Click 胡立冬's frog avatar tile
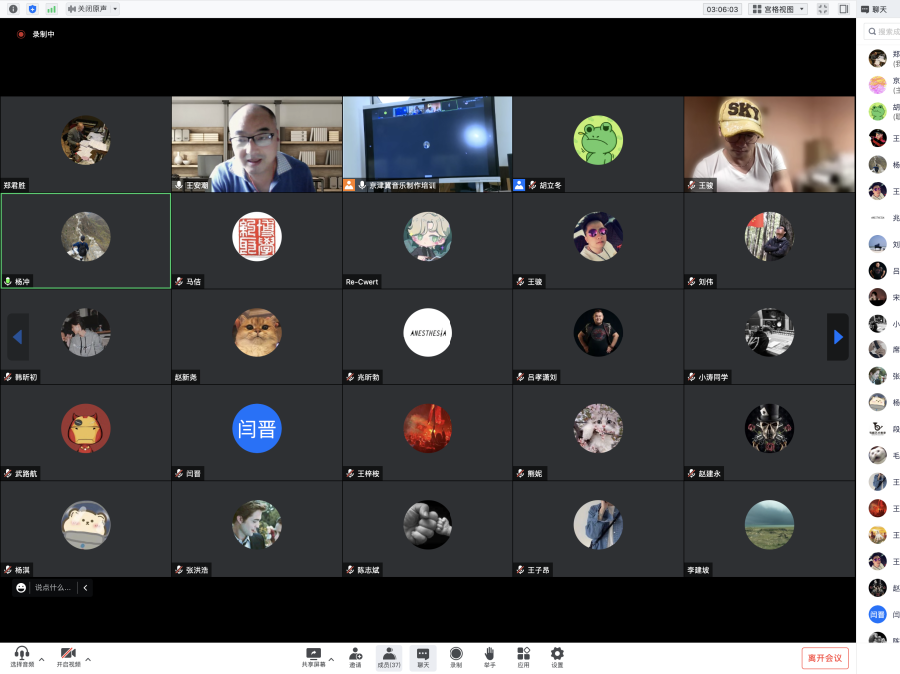900x674 pixels. click(x=598, y=144)
